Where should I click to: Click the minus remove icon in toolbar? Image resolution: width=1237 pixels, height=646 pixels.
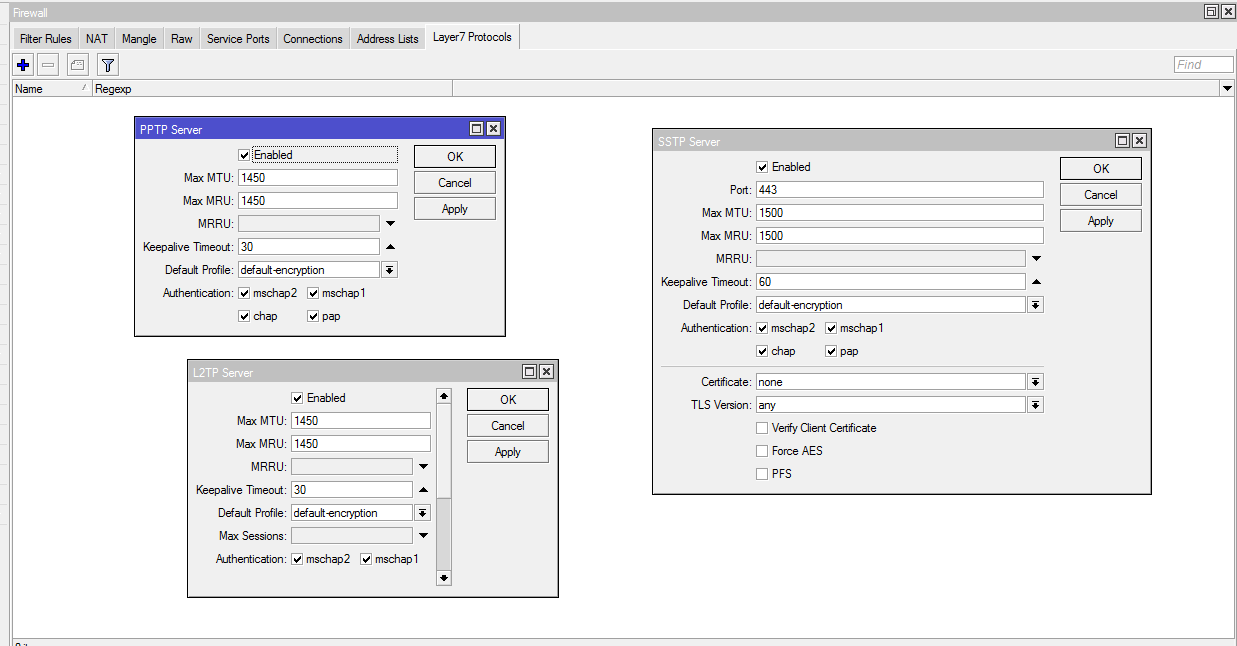tap(48, 65)
